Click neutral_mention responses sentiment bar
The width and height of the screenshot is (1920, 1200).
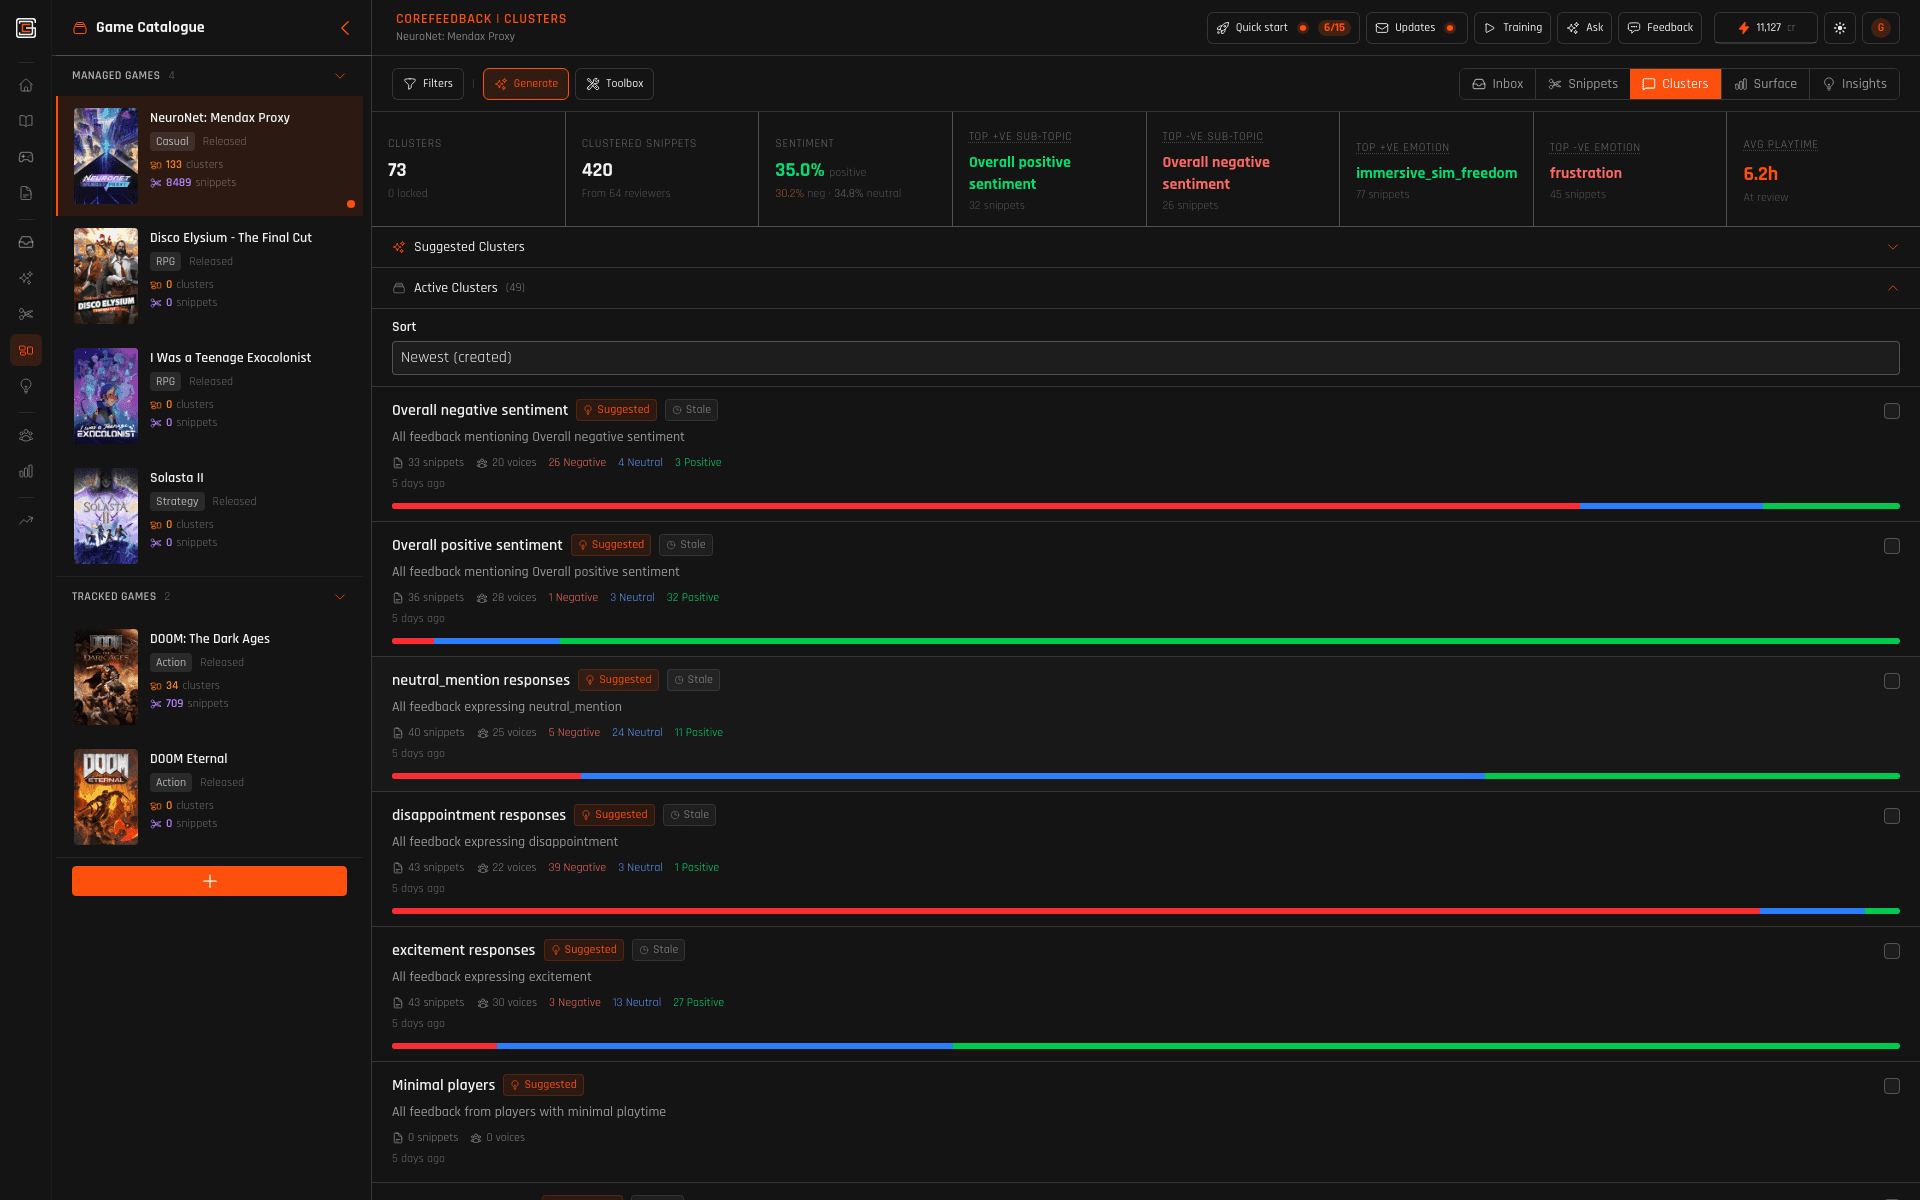1145,776
